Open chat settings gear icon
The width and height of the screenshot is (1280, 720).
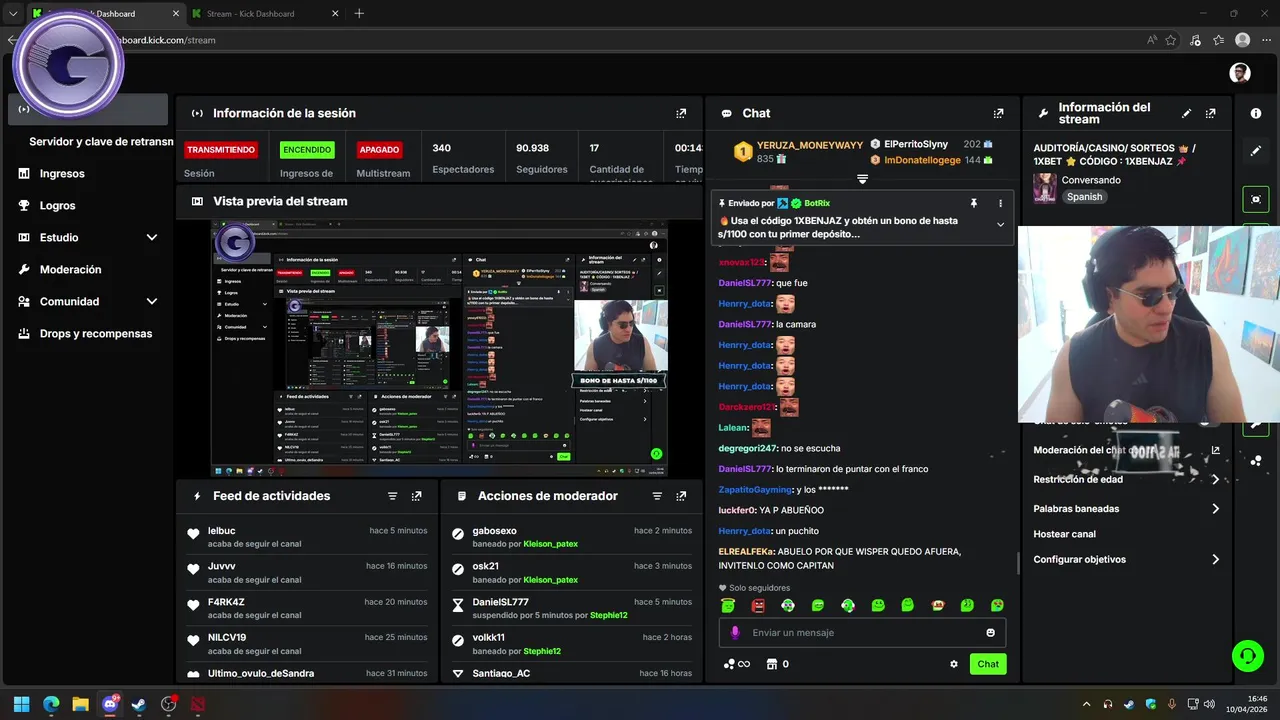(954, 664)
